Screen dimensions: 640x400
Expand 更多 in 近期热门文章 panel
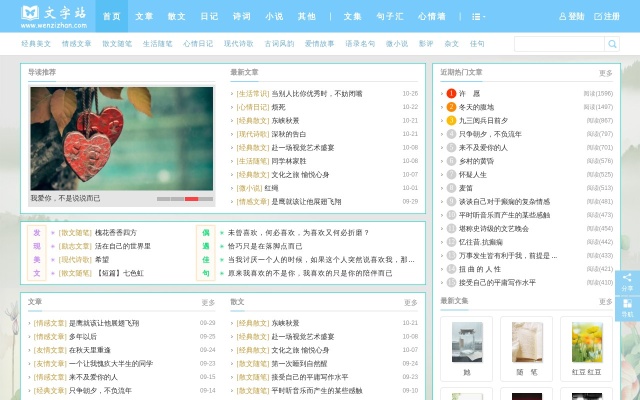point(605,73)
